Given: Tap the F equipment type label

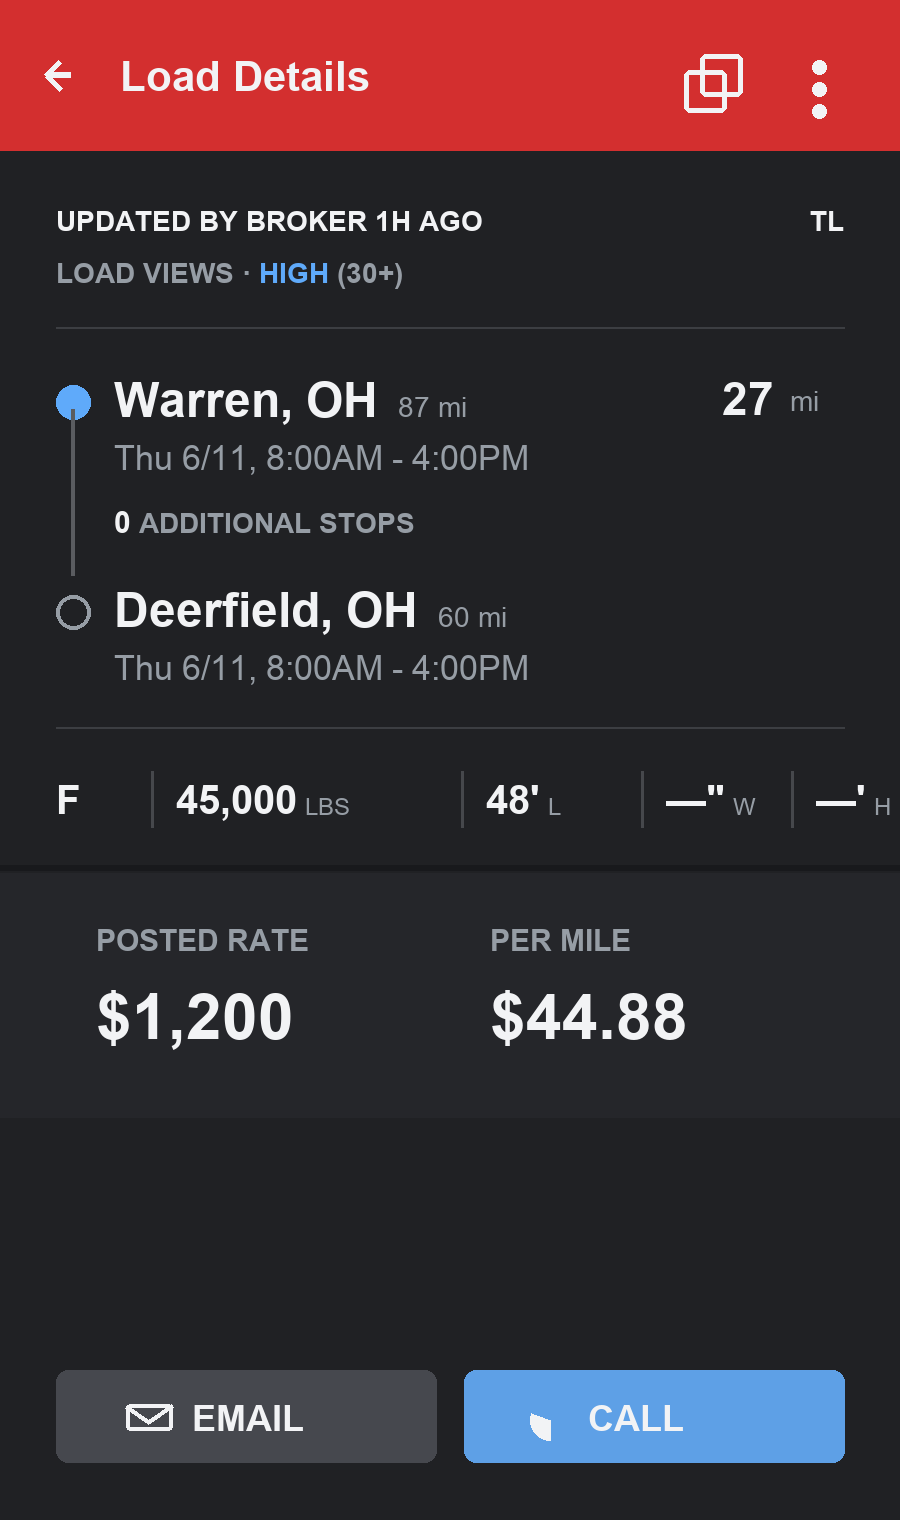Looking at the screenshot, I should 68,800.
